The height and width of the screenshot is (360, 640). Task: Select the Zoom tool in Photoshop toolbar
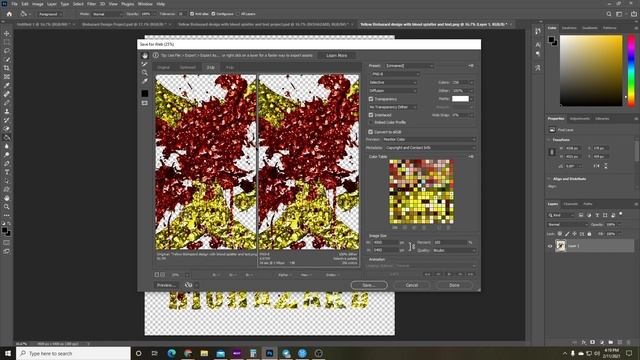coord(7,207)
